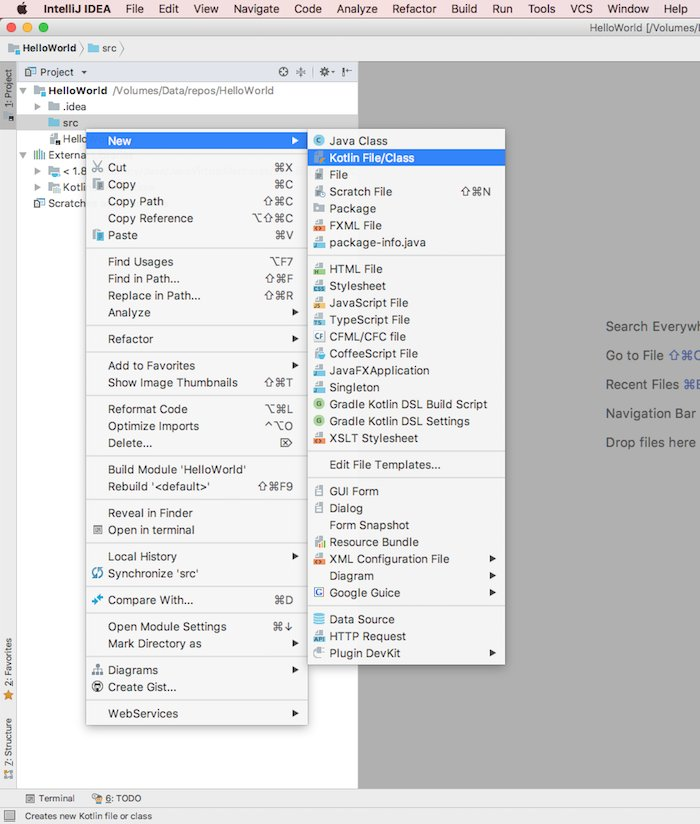Click the Data Source database icon
This screenshot has height=824, width=700.
coord(318,619)
